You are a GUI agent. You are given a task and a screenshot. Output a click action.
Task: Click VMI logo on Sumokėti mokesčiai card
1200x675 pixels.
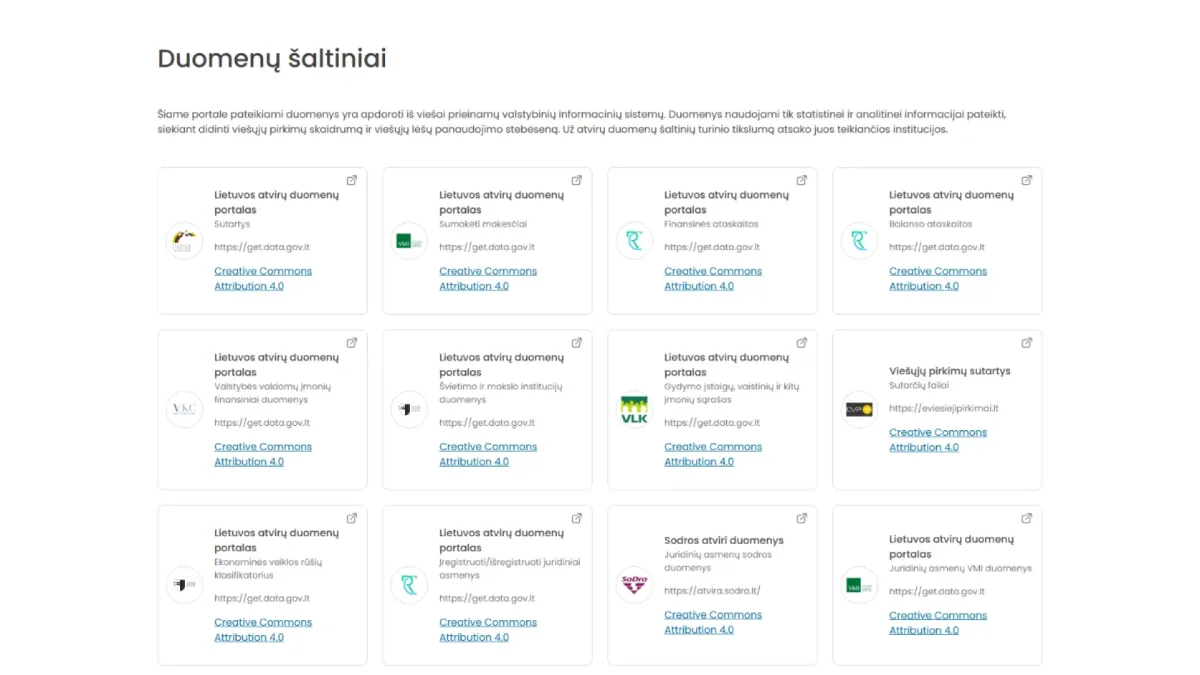coord(409,241)
